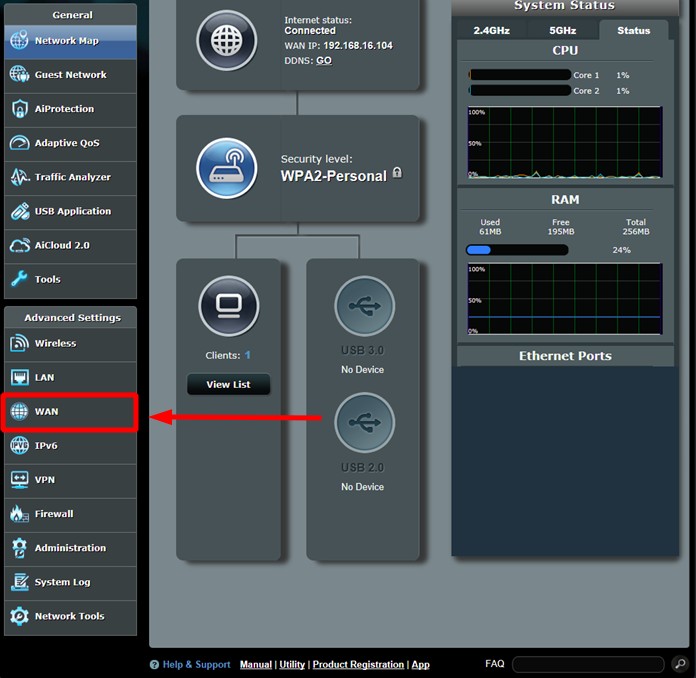Screen dimensions: 696x678
Task: Switch to the 5GHz tab
Action: [563, 30]
